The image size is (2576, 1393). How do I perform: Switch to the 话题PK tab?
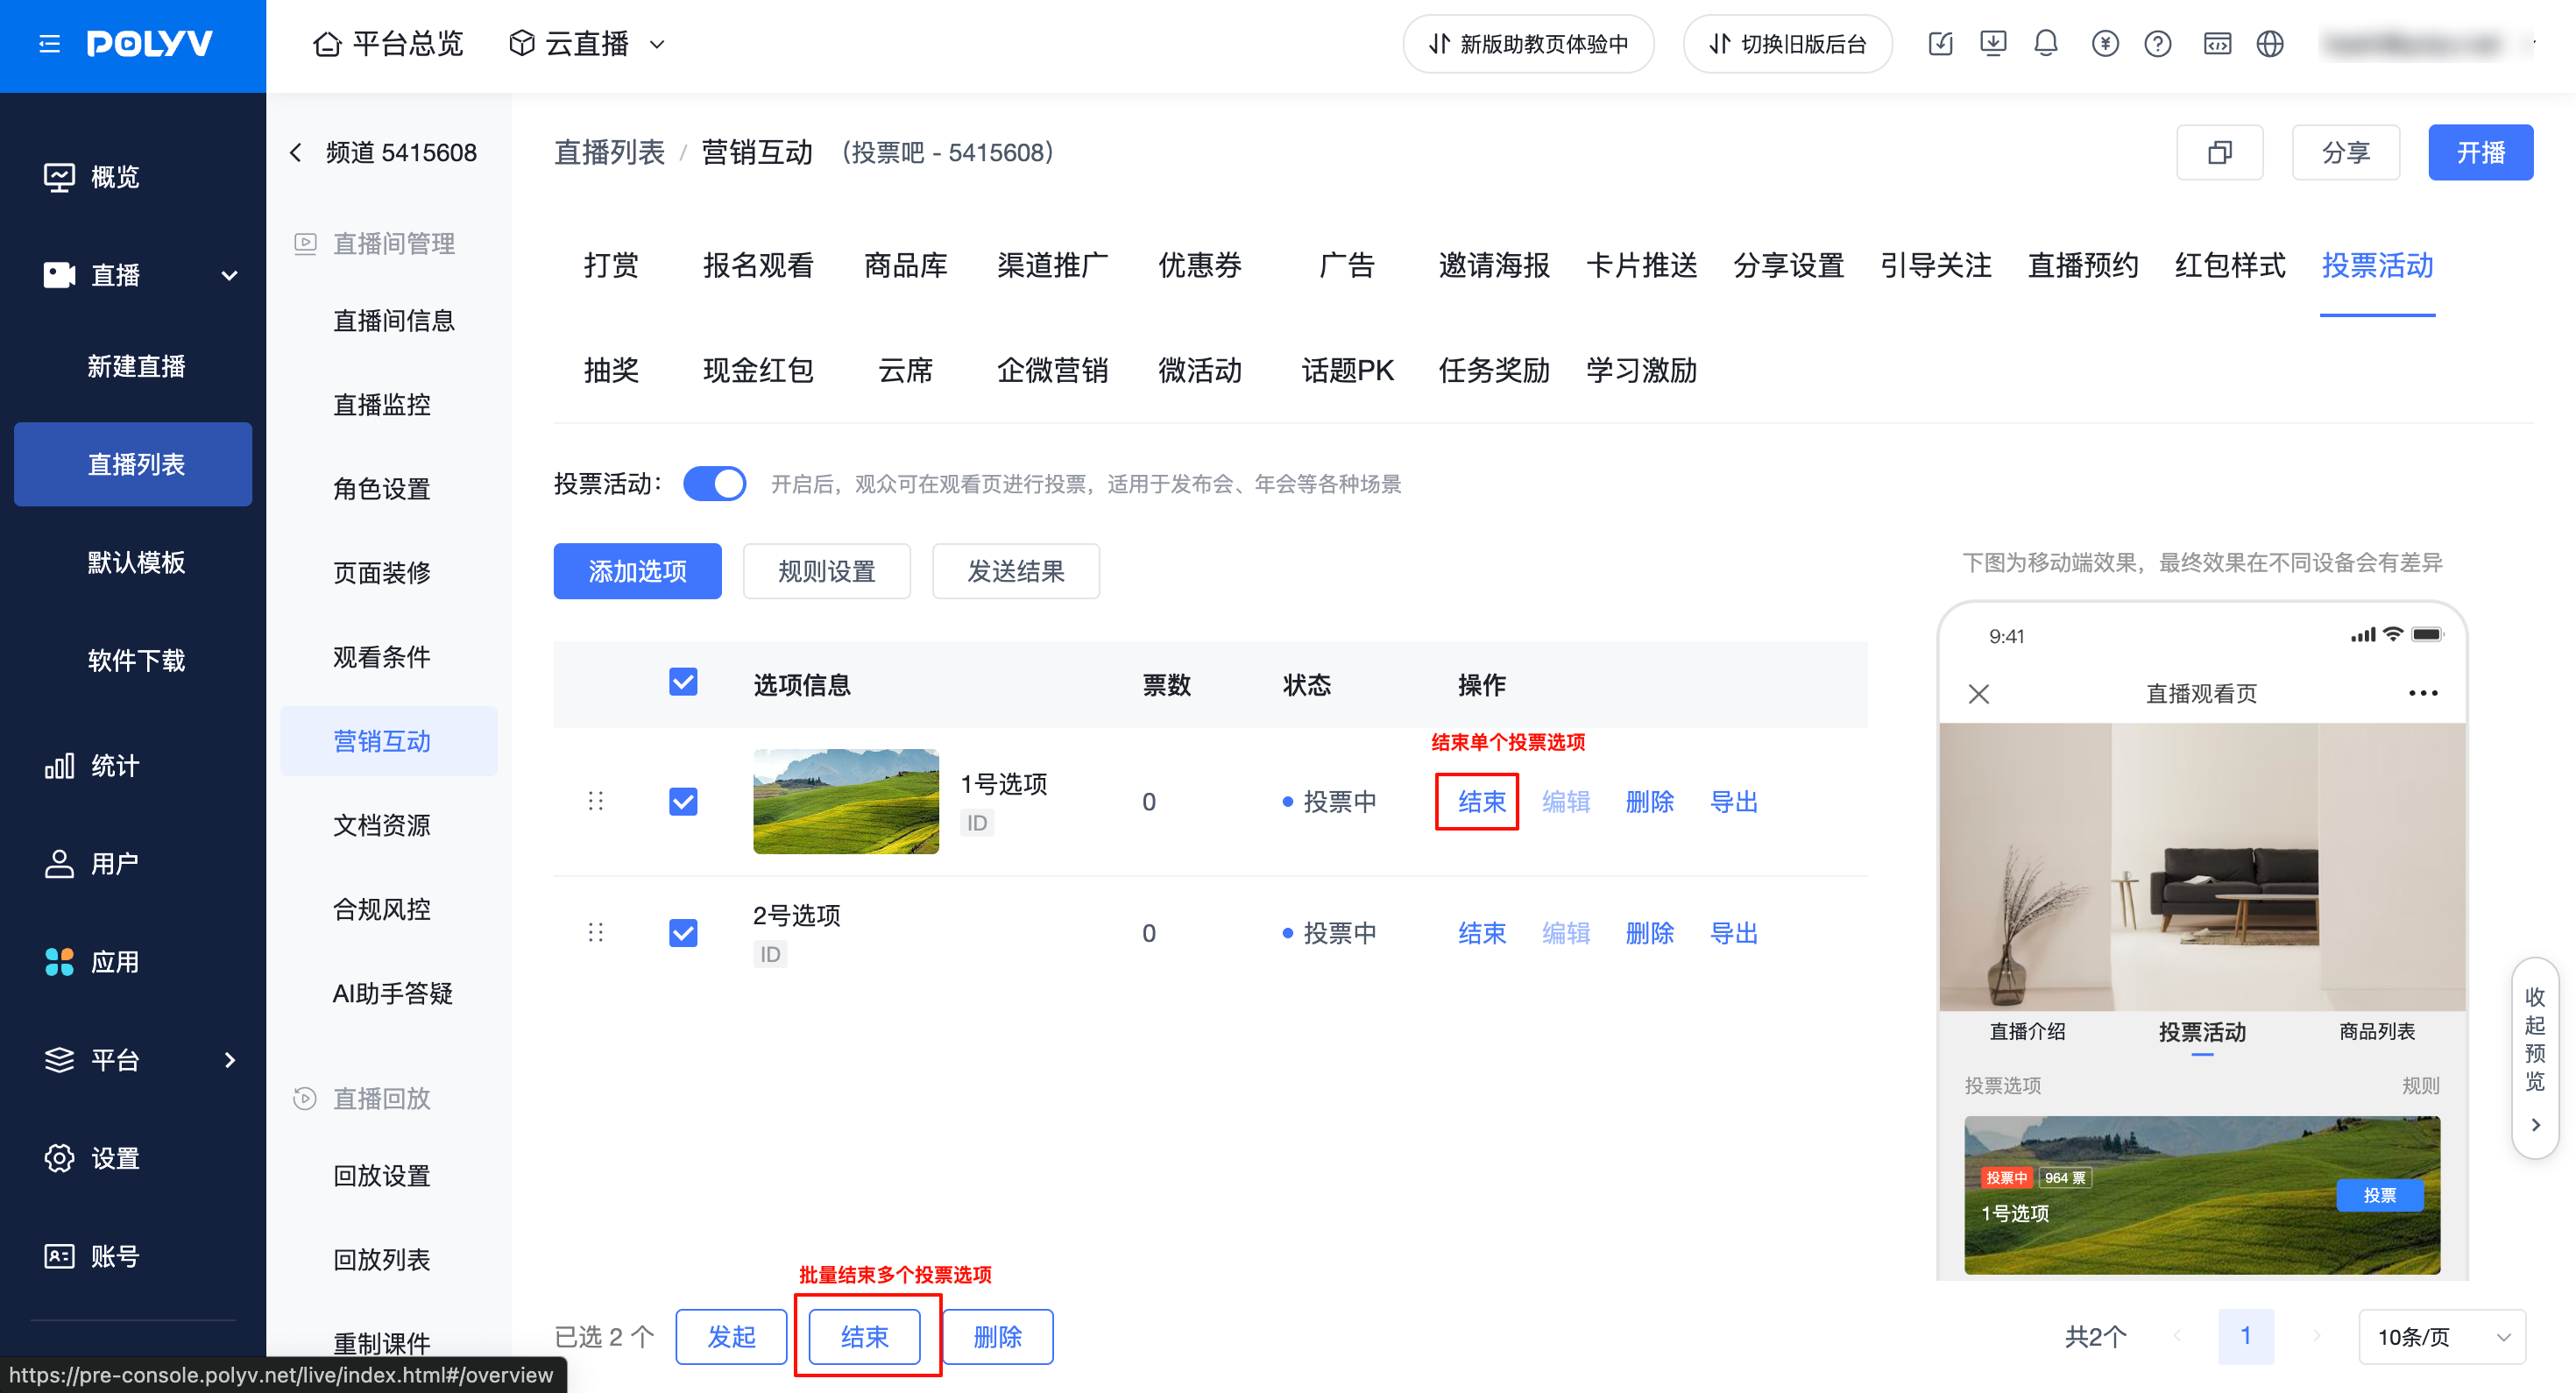click(1347, 370)
